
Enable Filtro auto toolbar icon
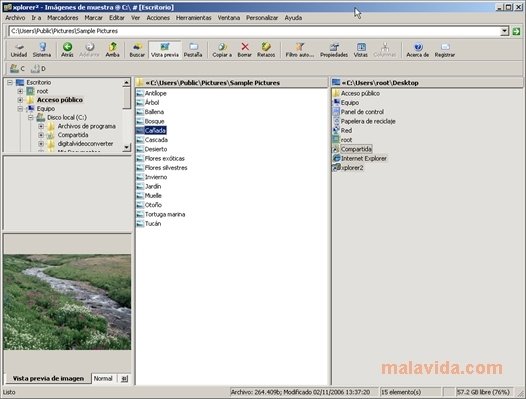click(x=300, y=50)
